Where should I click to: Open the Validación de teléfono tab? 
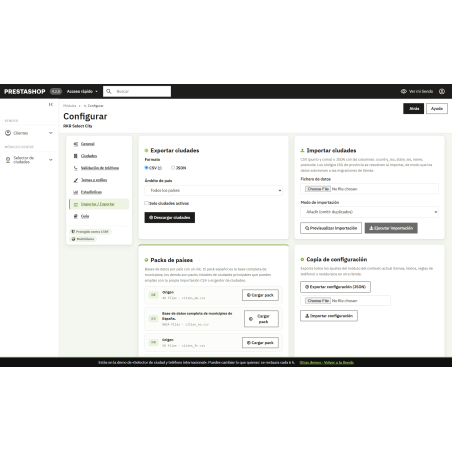tap(100, 168)
